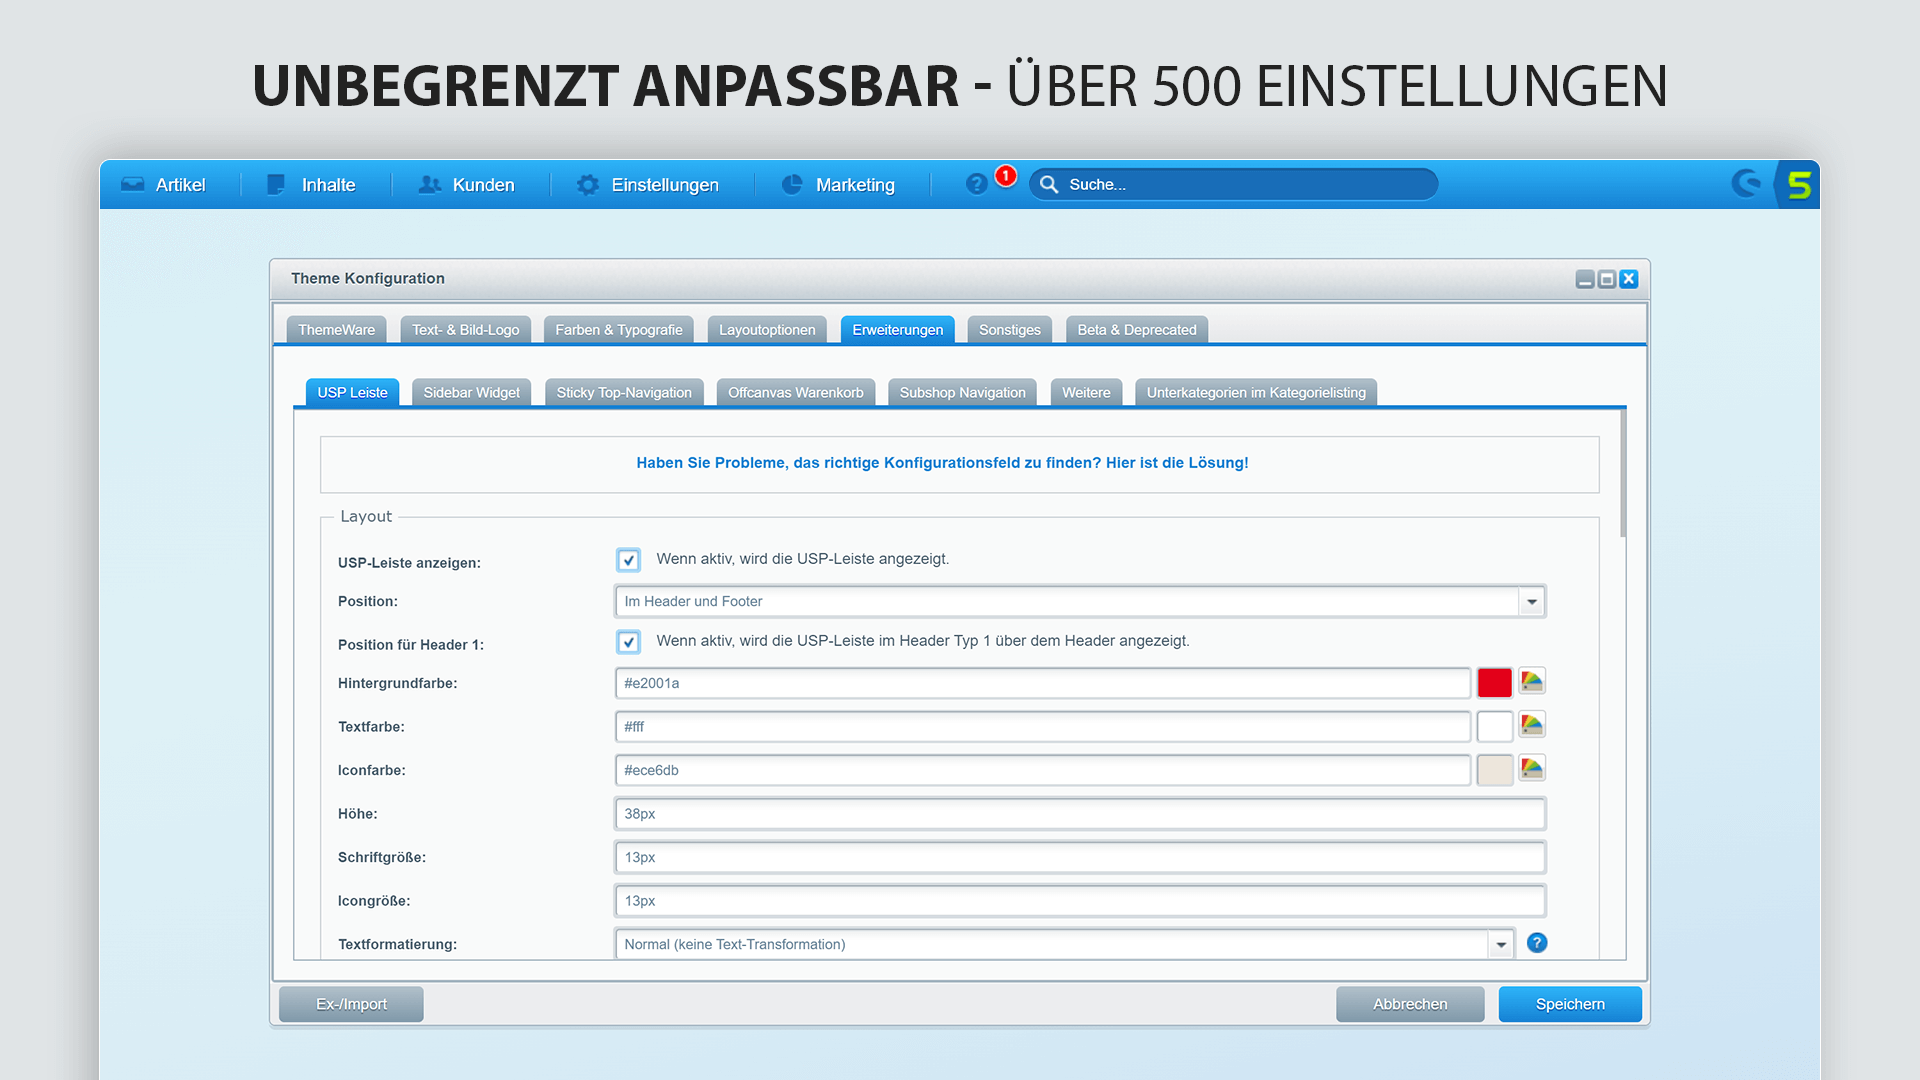Screen dimensions: 1920x1080
Task: Click the Höhe input field
Action: point(1079,814)
